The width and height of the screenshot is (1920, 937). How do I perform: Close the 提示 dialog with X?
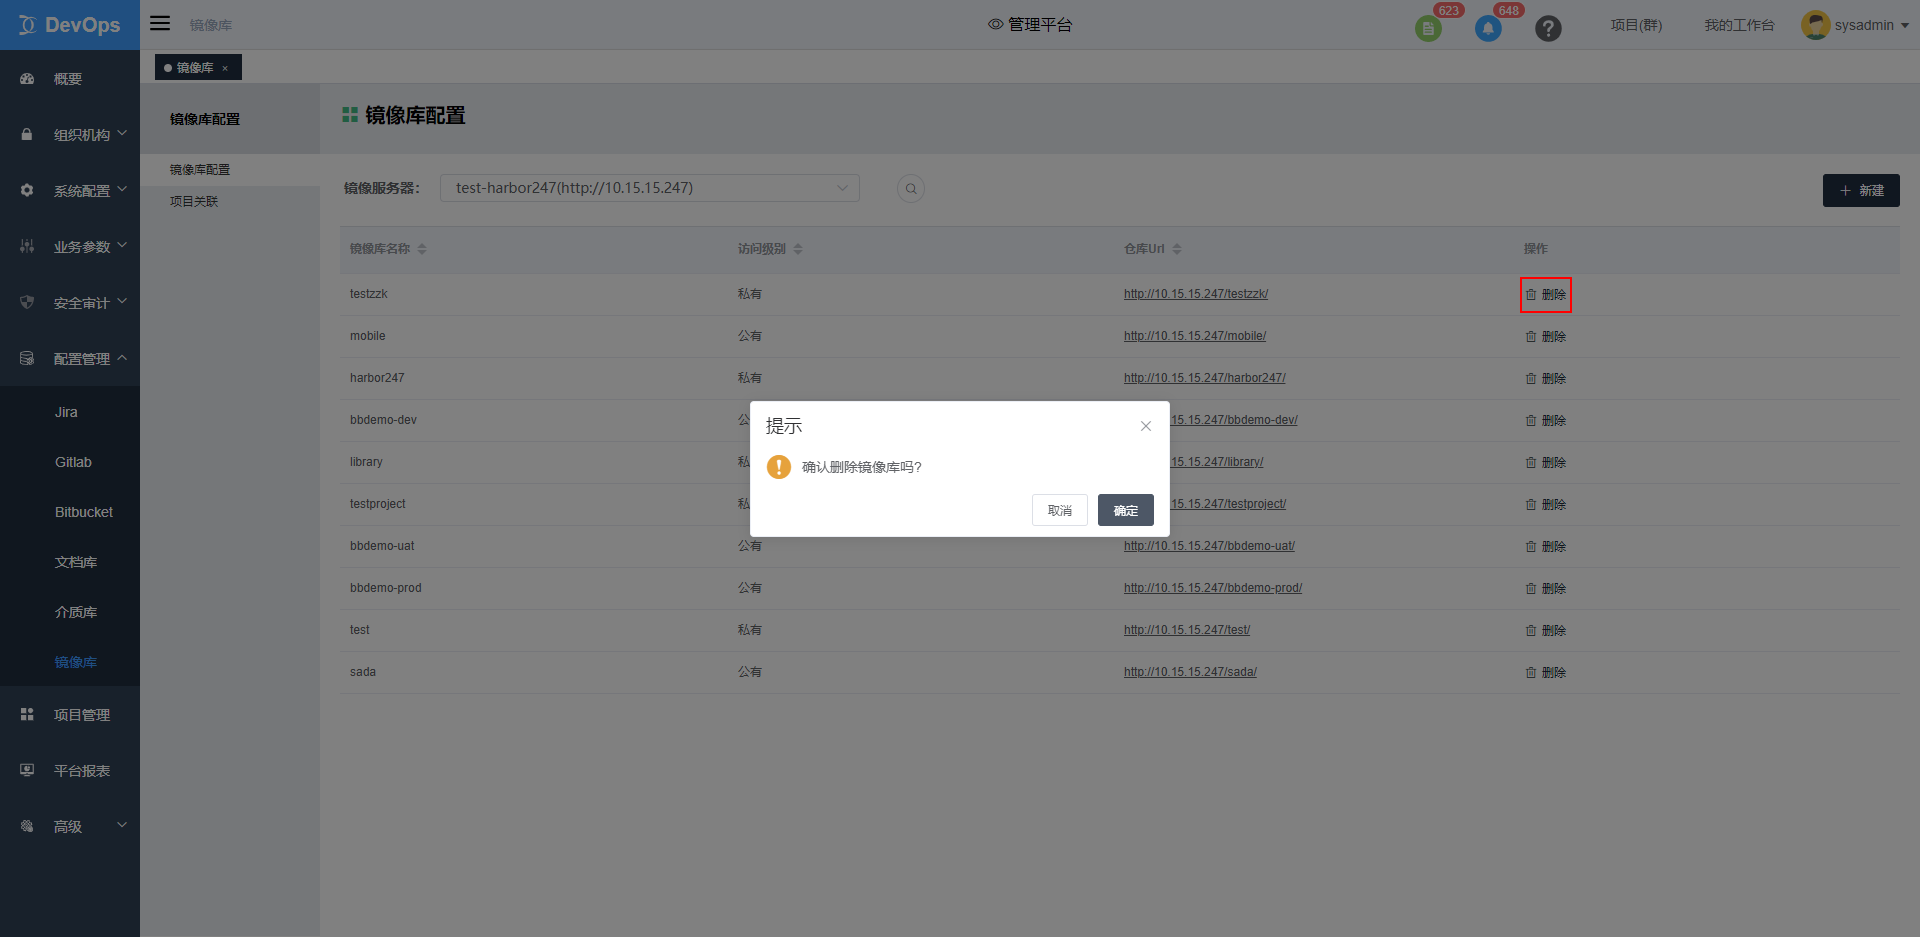coord(1146,426)
